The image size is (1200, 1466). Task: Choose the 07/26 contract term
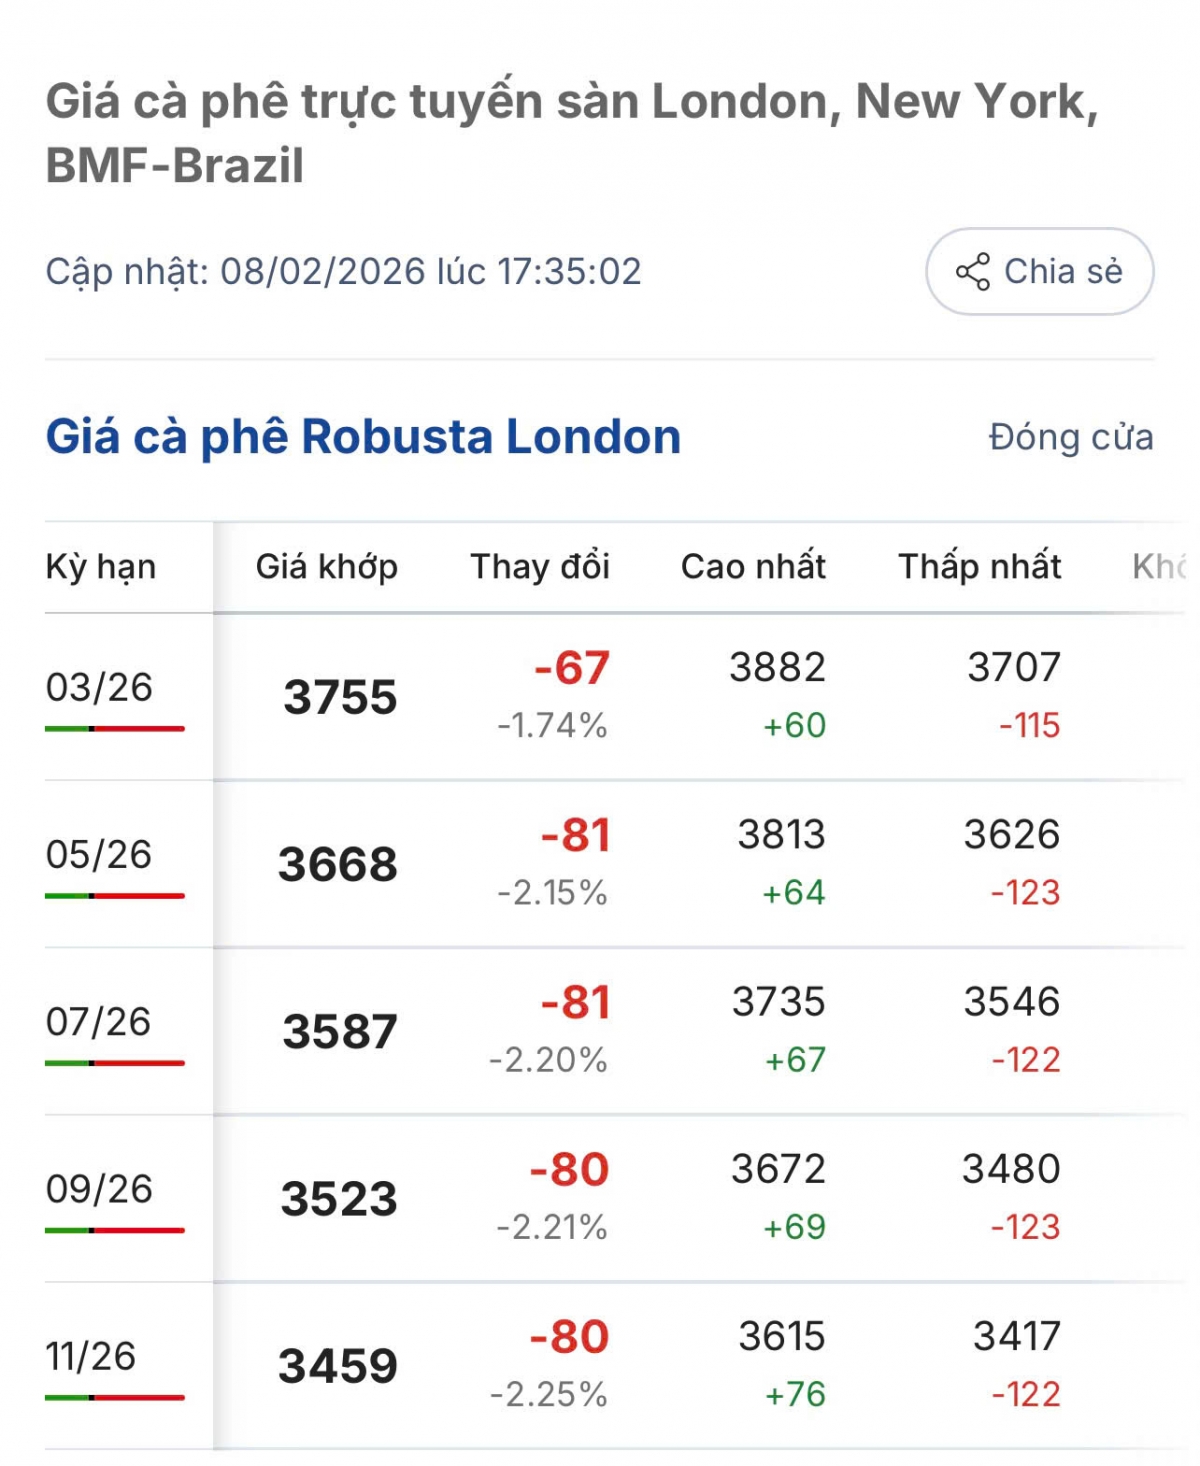click(99, 1022)
